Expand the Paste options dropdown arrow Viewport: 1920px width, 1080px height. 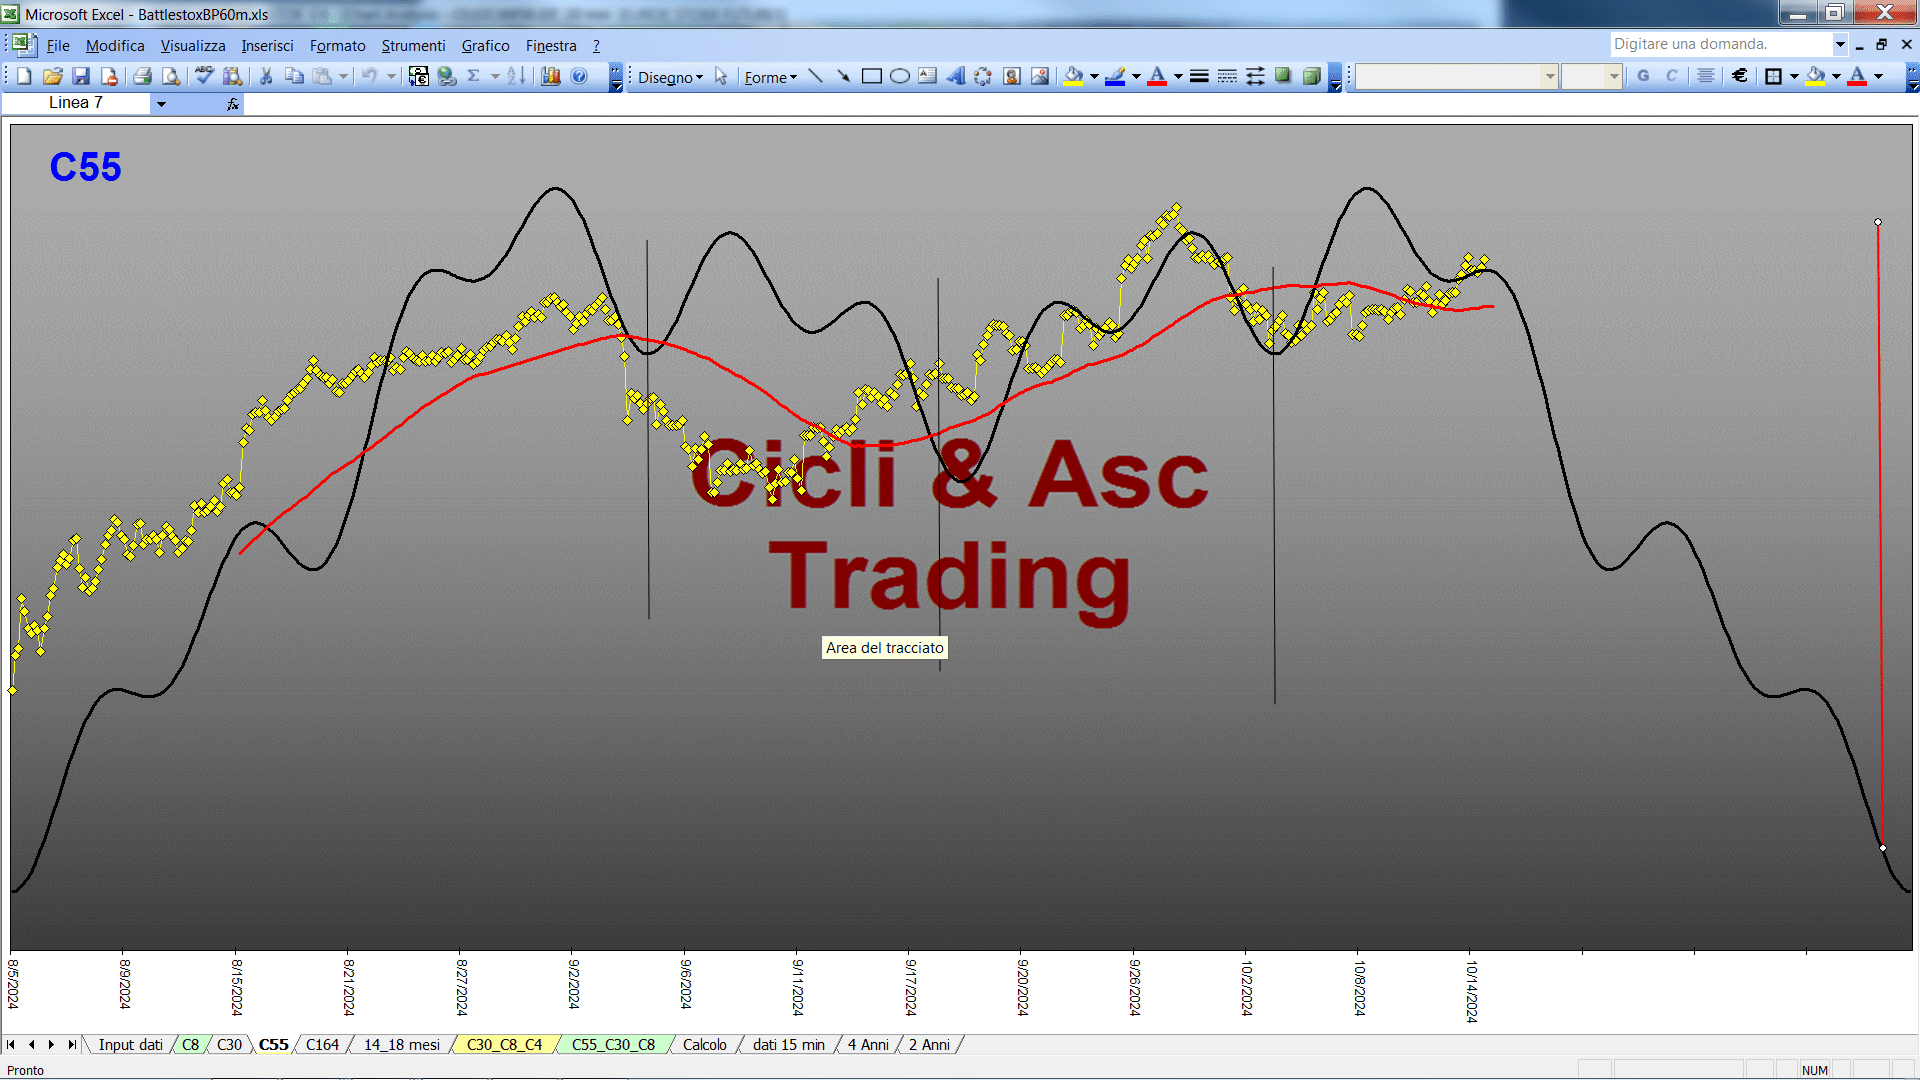(x=343, y=76)
